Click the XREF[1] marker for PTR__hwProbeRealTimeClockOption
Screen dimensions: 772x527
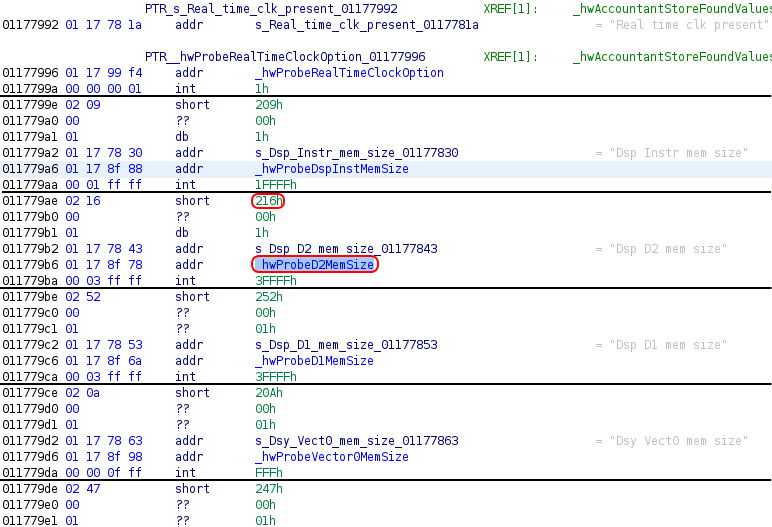[511, 57]
